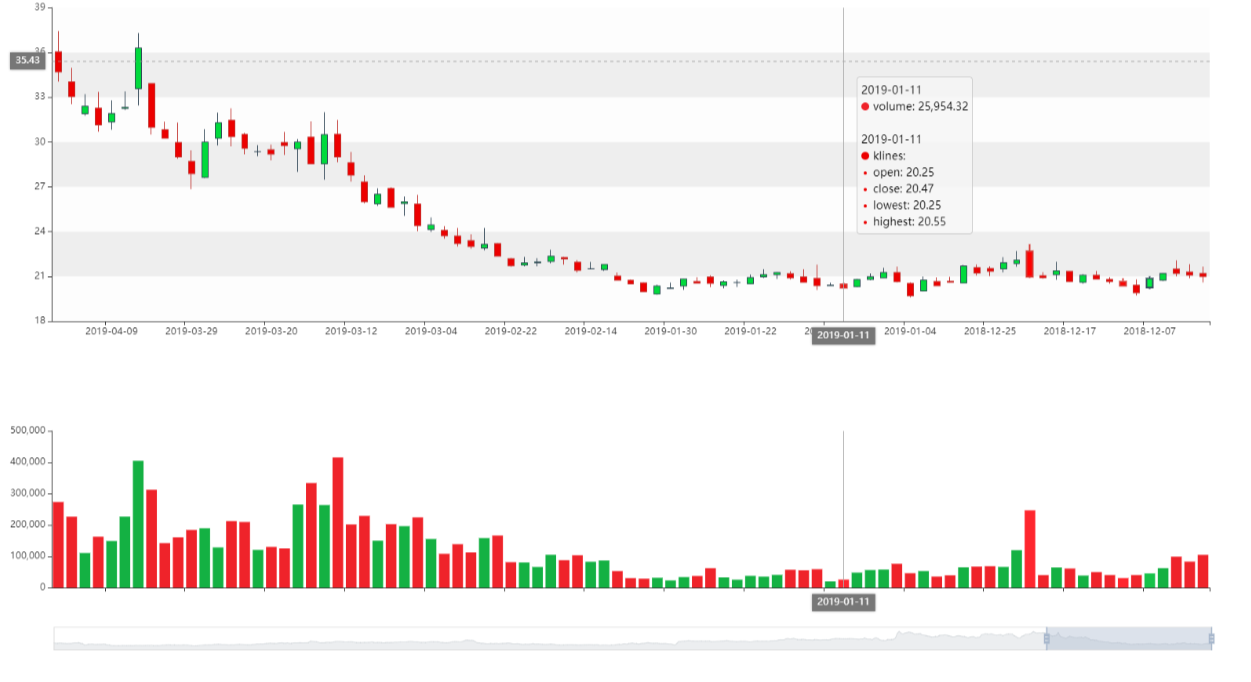The height and width of the screenshot is (682, 1251).
Task: Click the 2019-01-11 pointer label under the volume chart
Action: (843, 601)
